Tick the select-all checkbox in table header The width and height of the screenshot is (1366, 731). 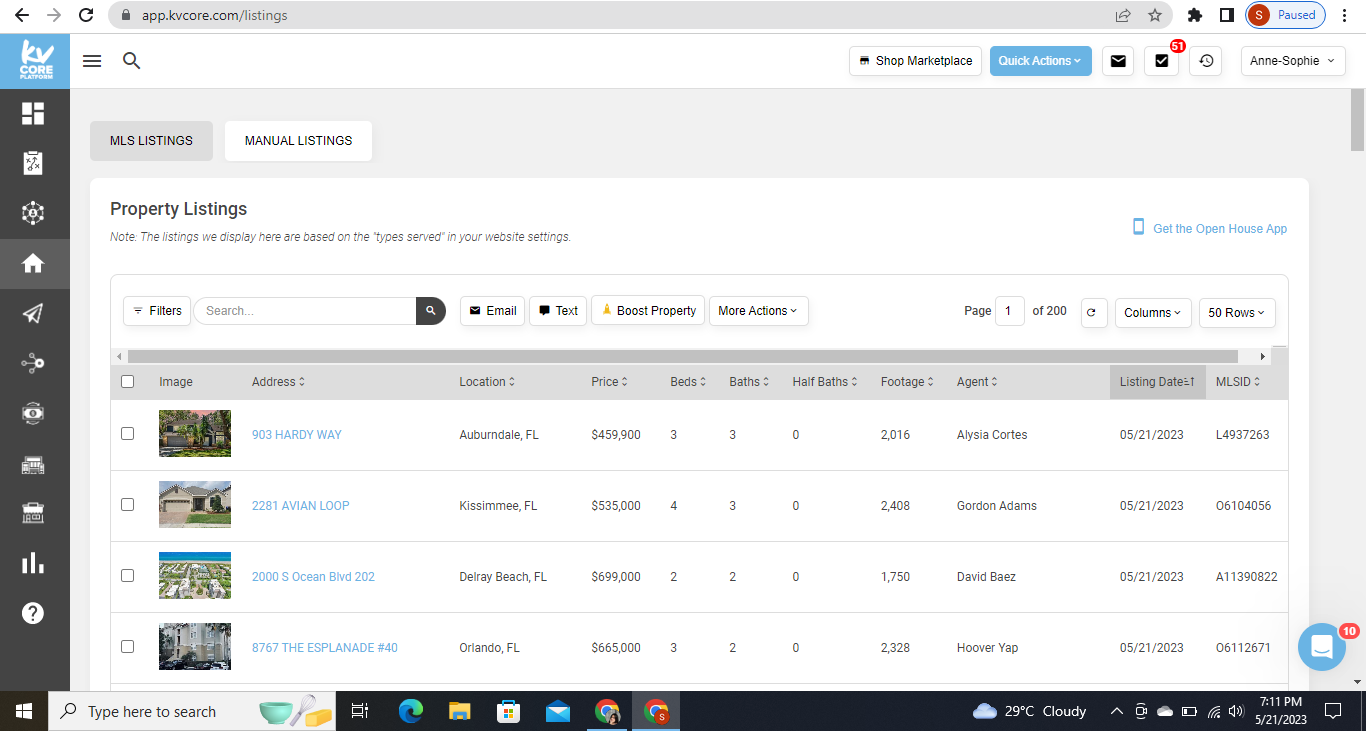click(127, 381)
